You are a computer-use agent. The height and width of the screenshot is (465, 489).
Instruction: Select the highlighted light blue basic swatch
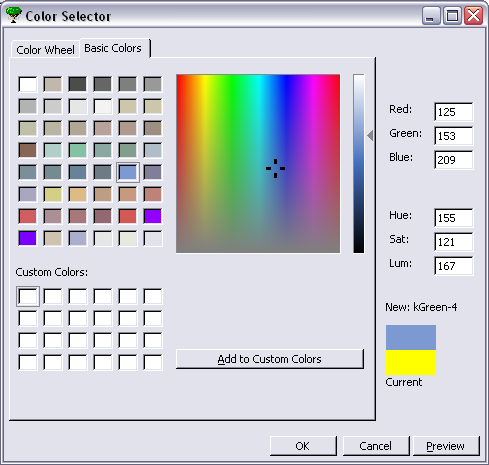[128, 172]
